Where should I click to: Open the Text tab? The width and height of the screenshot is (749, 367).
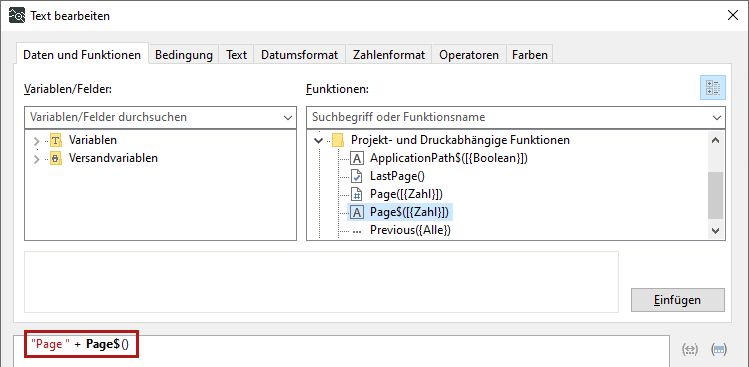236,55
